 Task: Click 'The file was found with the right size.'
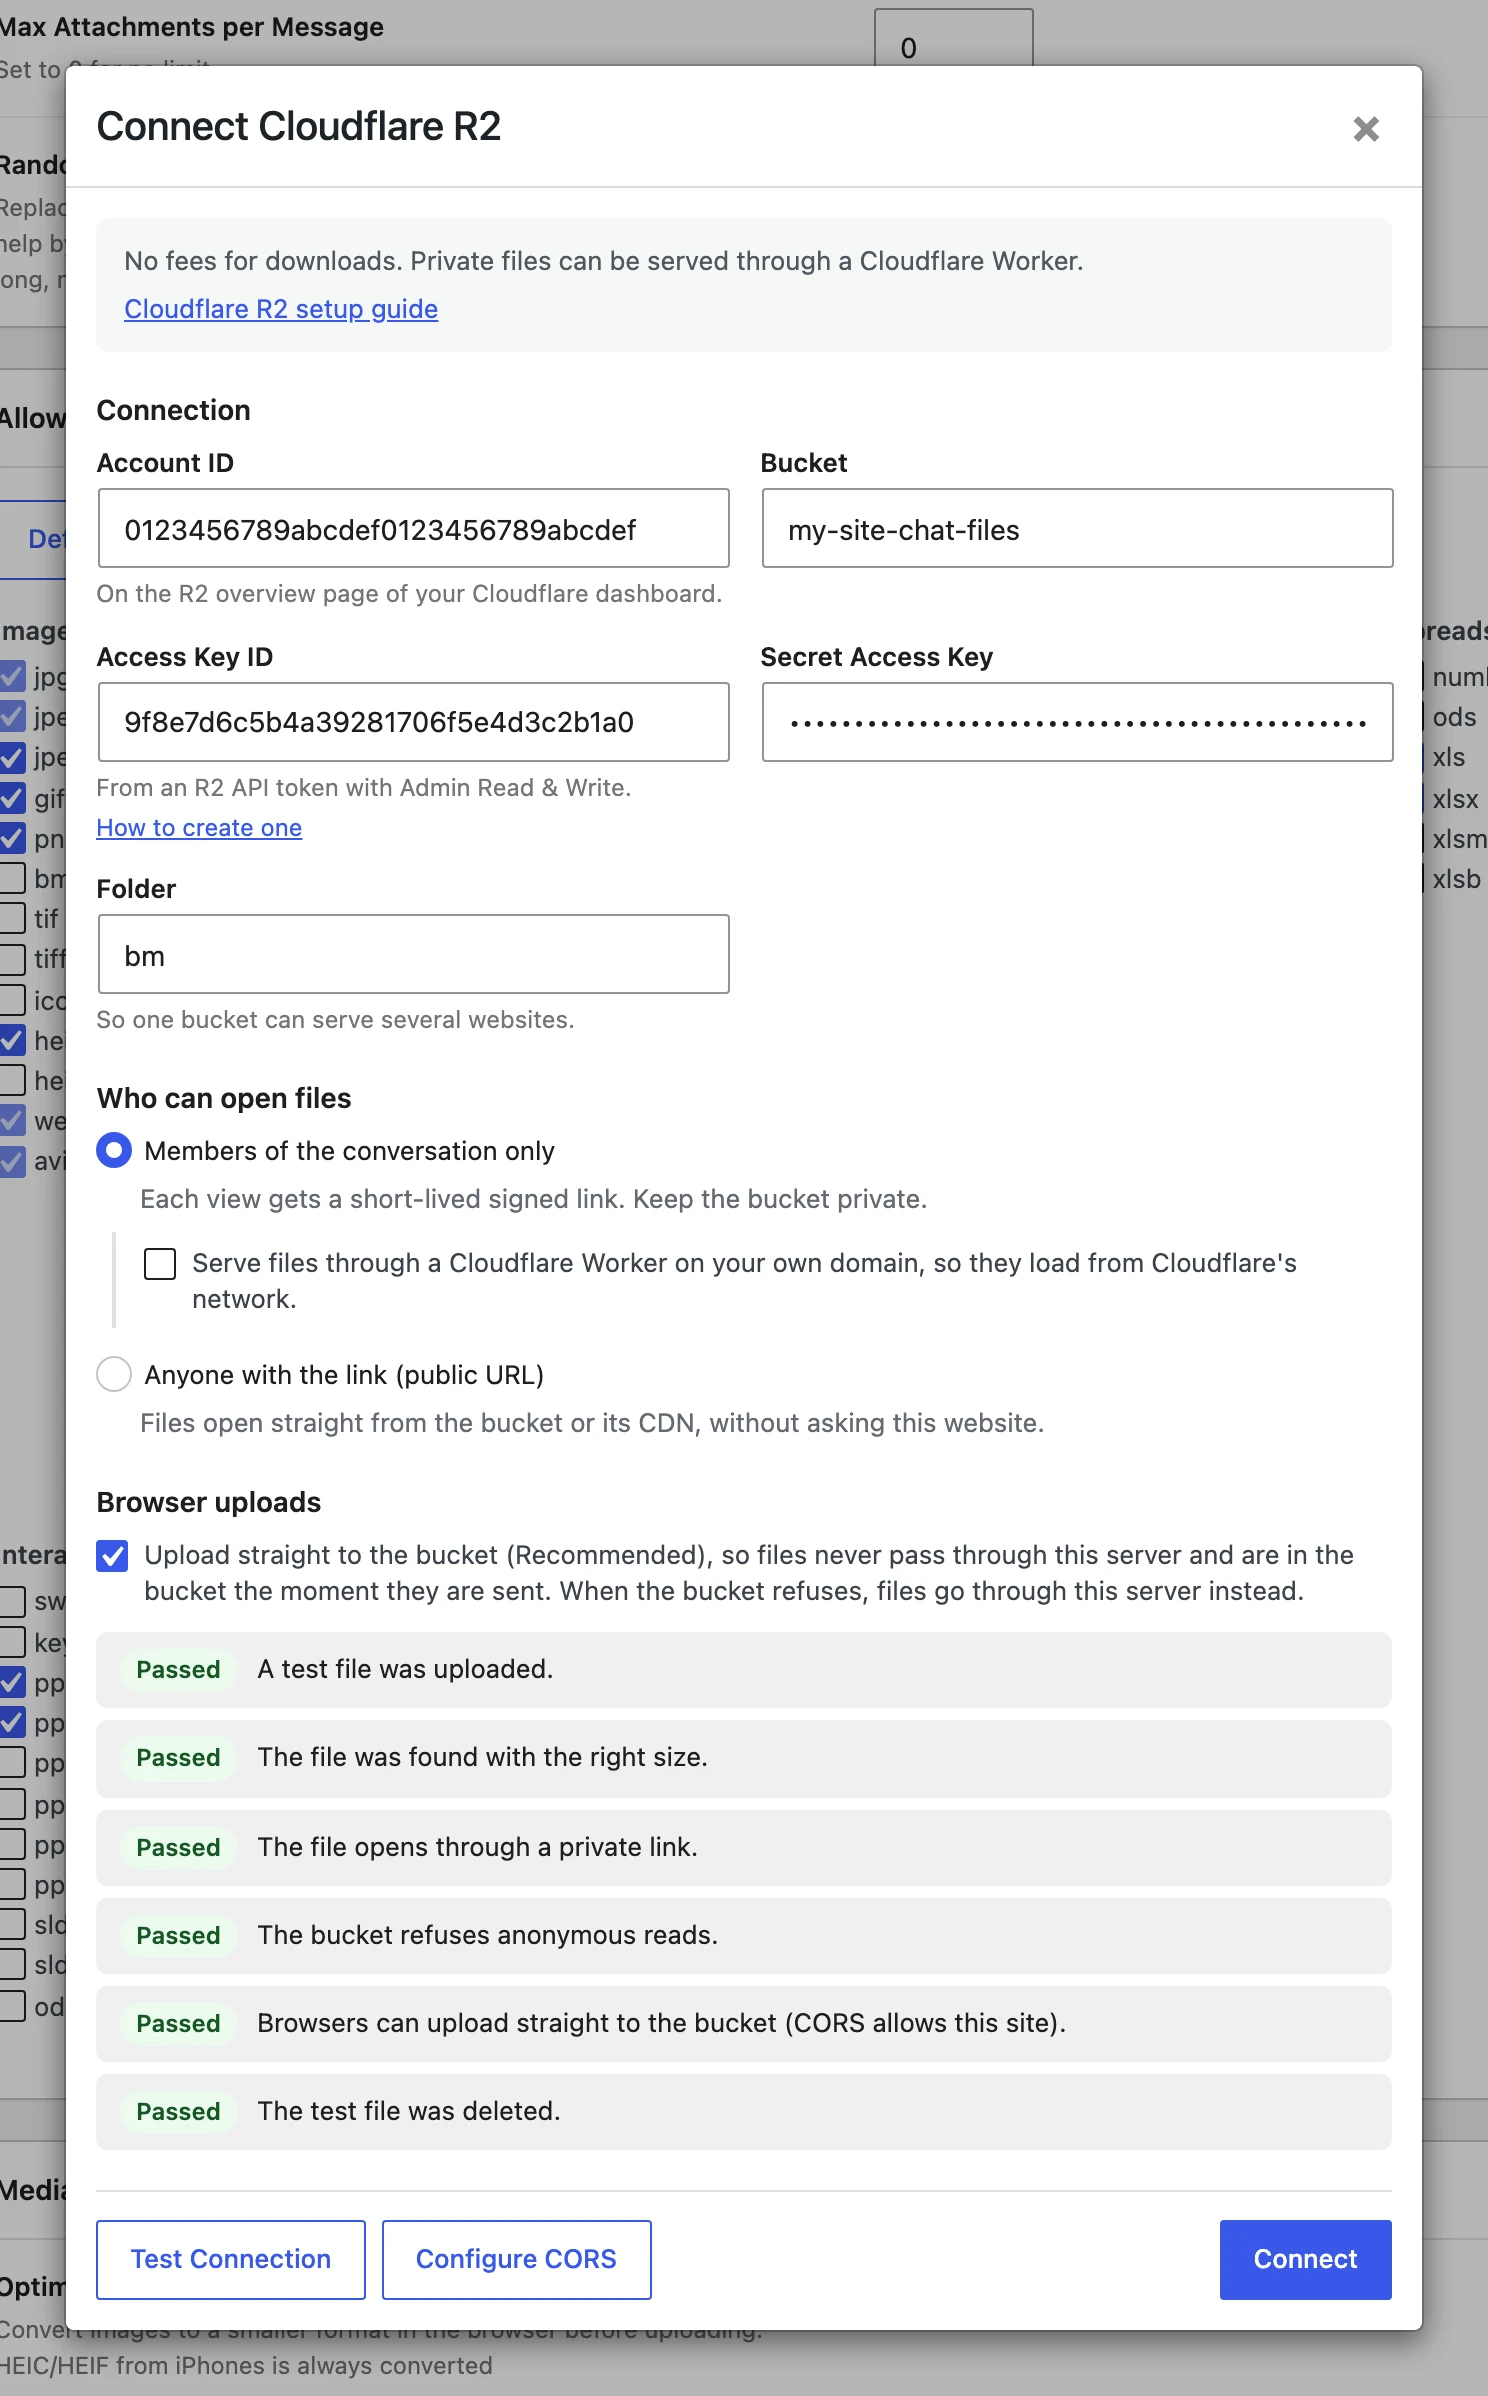[x=744, y=1758]
